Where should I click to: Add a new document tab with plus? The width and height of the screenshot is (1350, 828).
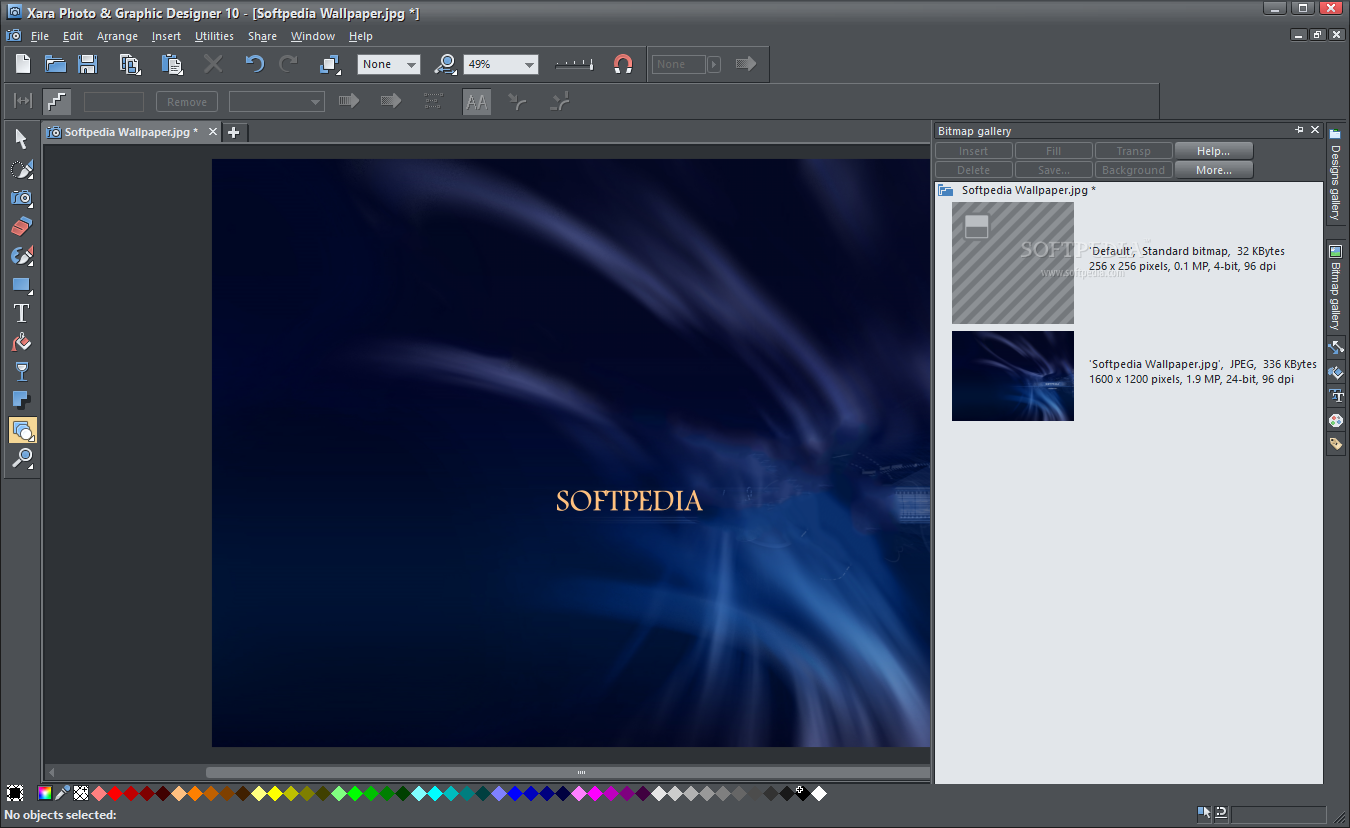click(x=233, y=132)
